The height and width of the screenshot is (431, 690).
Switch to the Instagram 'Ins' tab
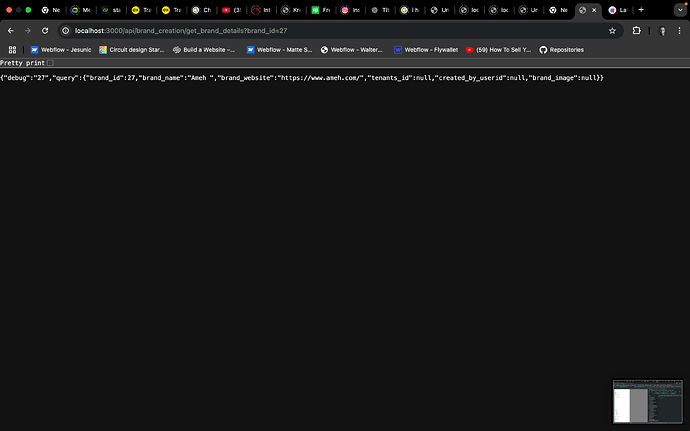(351, 10)
